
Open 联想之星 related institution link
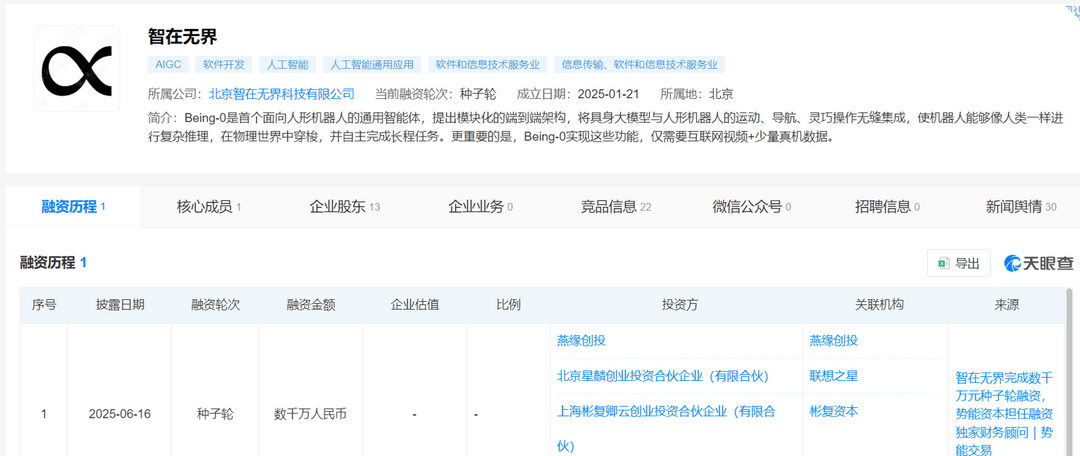(833, 376)
